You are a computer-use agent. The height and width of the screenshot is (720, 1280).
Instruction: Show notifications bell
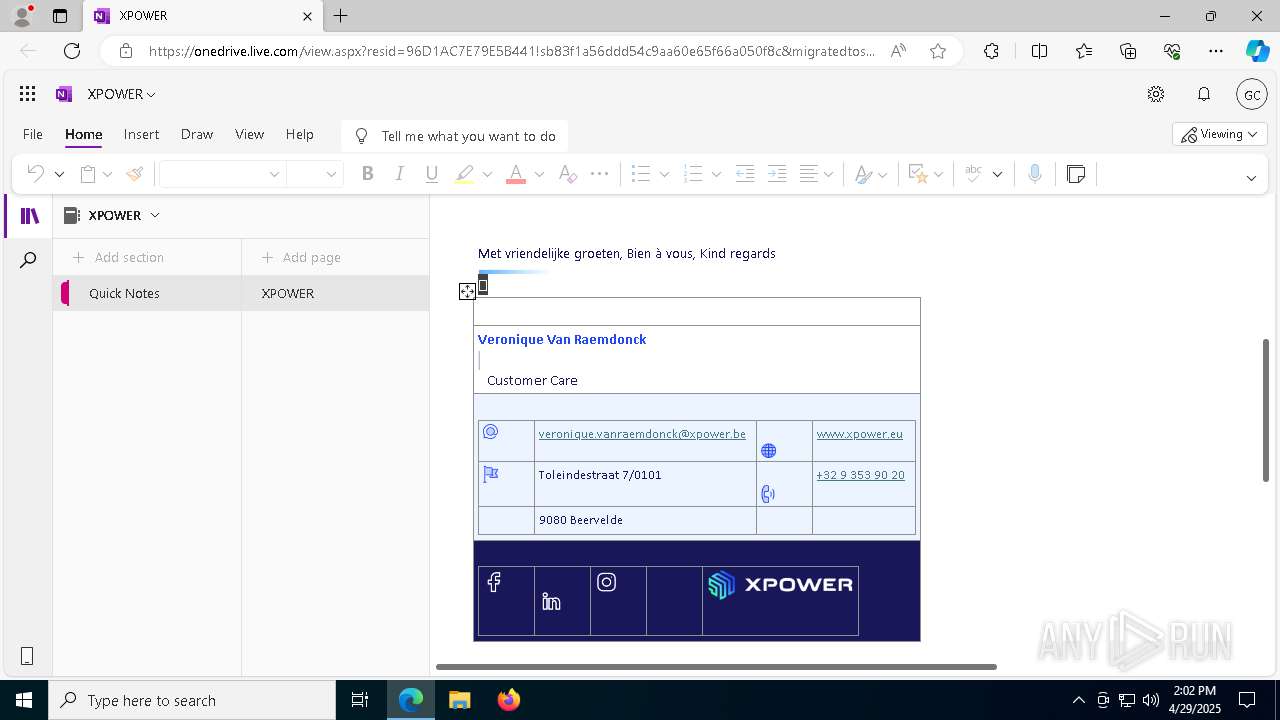pyautogui.click(x=1204, y=94)
